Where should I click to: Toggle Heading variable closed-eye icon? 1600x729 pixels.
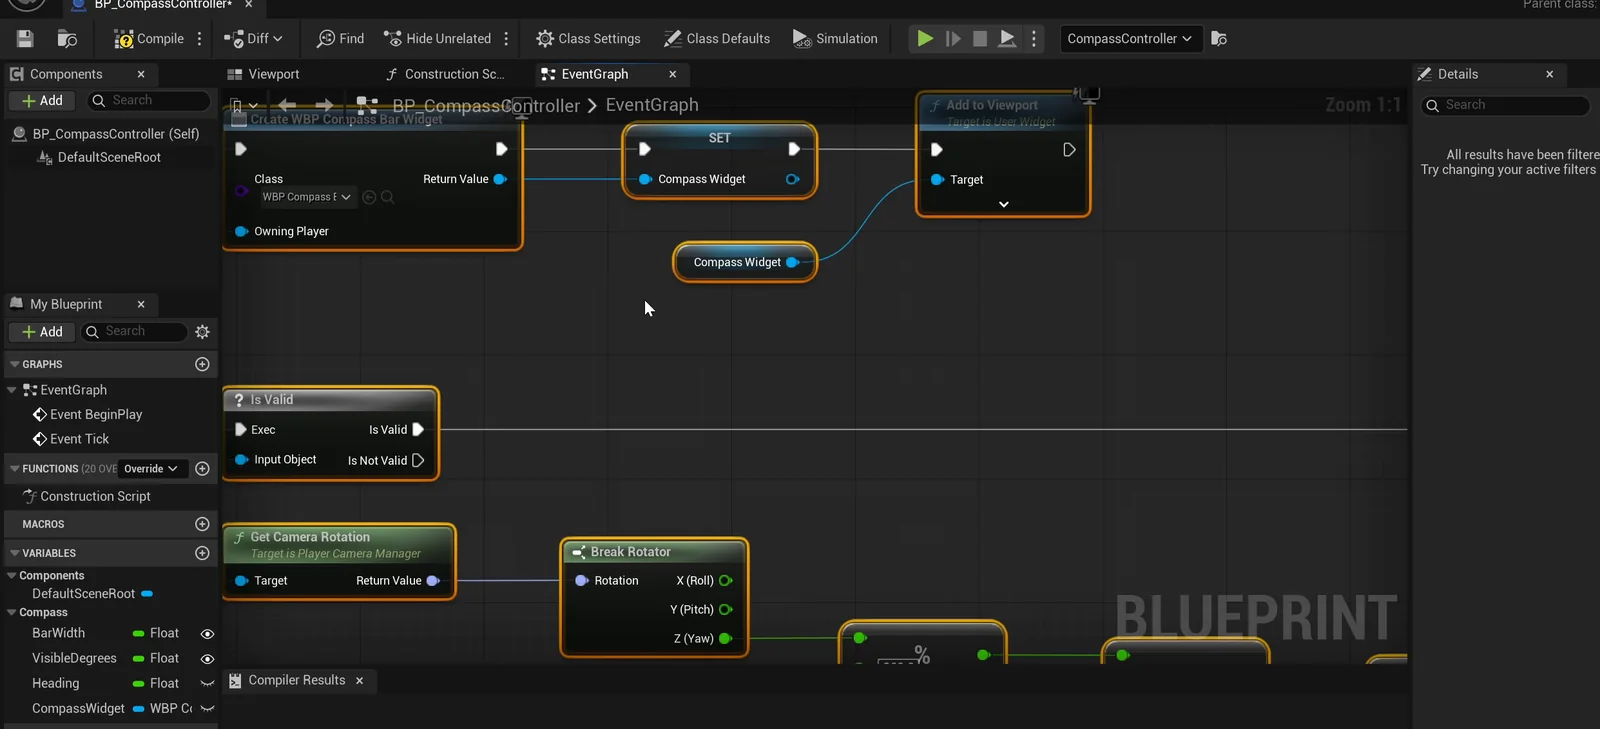click(x=207, y=684)
